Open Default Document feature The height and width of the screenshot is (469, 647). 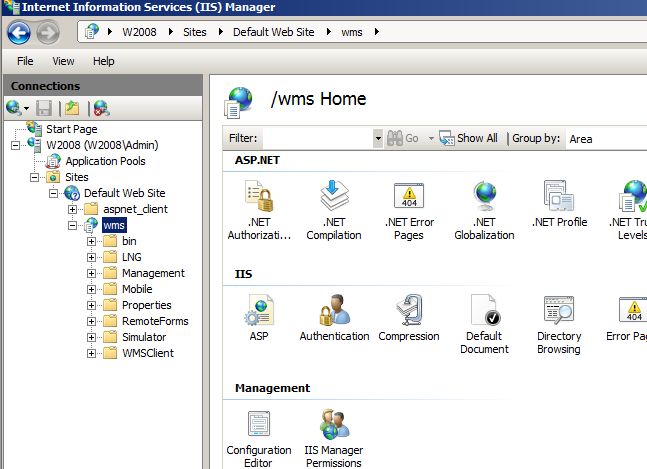pyautogui.click(x=484, y=324)
